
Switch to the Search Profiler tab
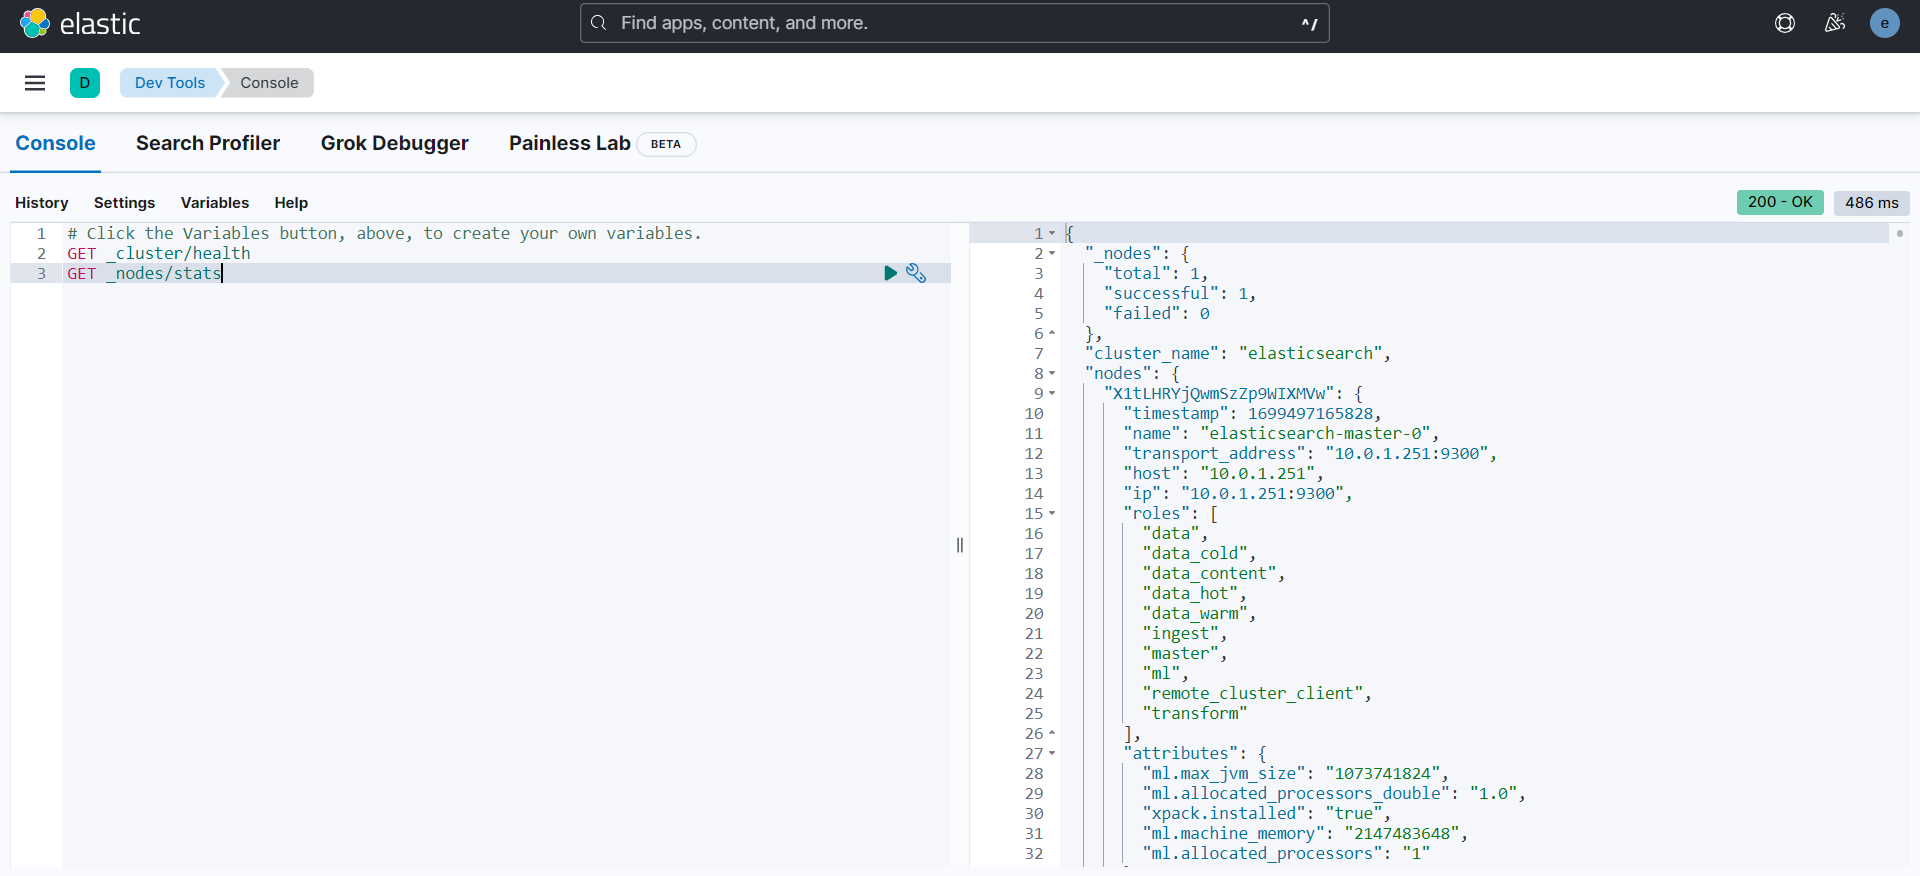(208, 143)
